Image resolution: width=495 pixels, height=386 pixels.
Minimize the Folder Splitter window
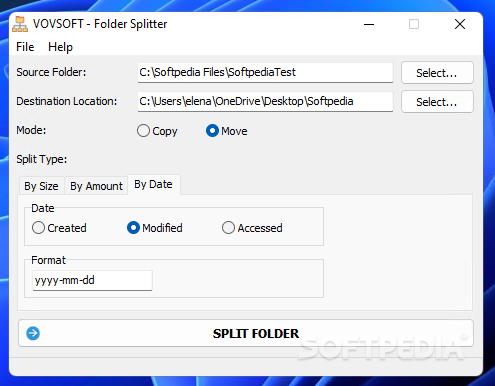point(369,24)
